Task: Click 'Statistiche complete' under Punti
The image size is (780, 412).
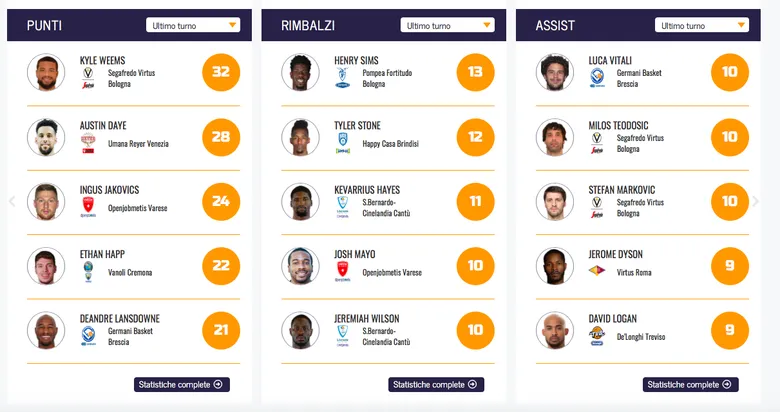Action: pos(183,384)
